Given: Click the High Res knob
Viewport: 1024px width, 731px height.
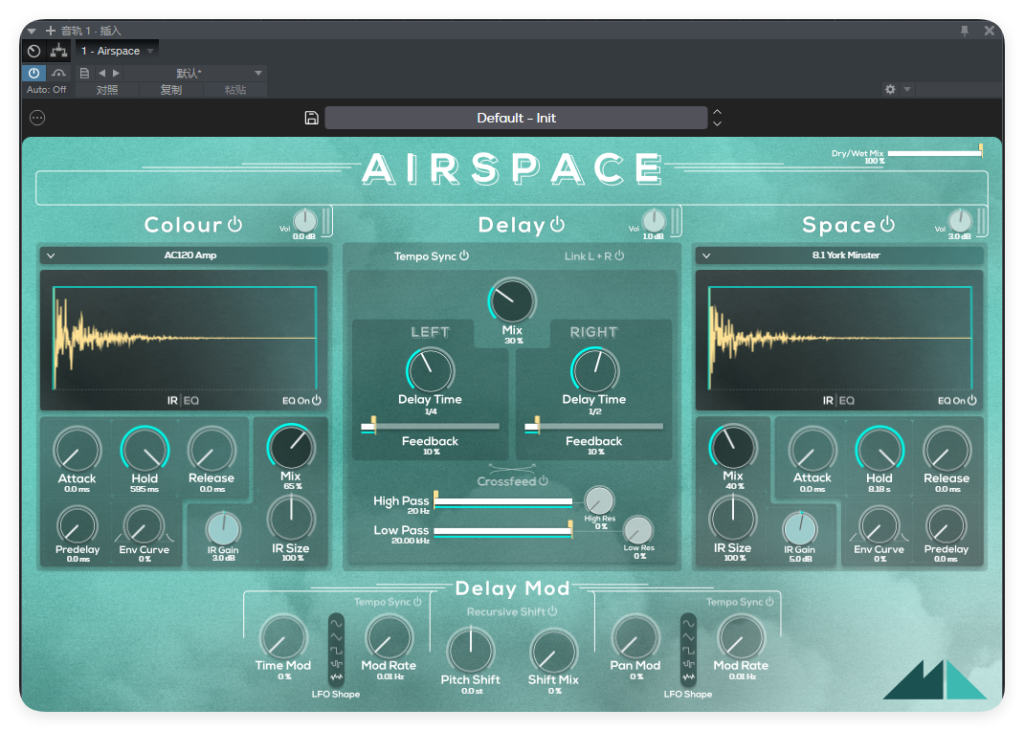Looking at the screenshot, I should coord(599,501).
